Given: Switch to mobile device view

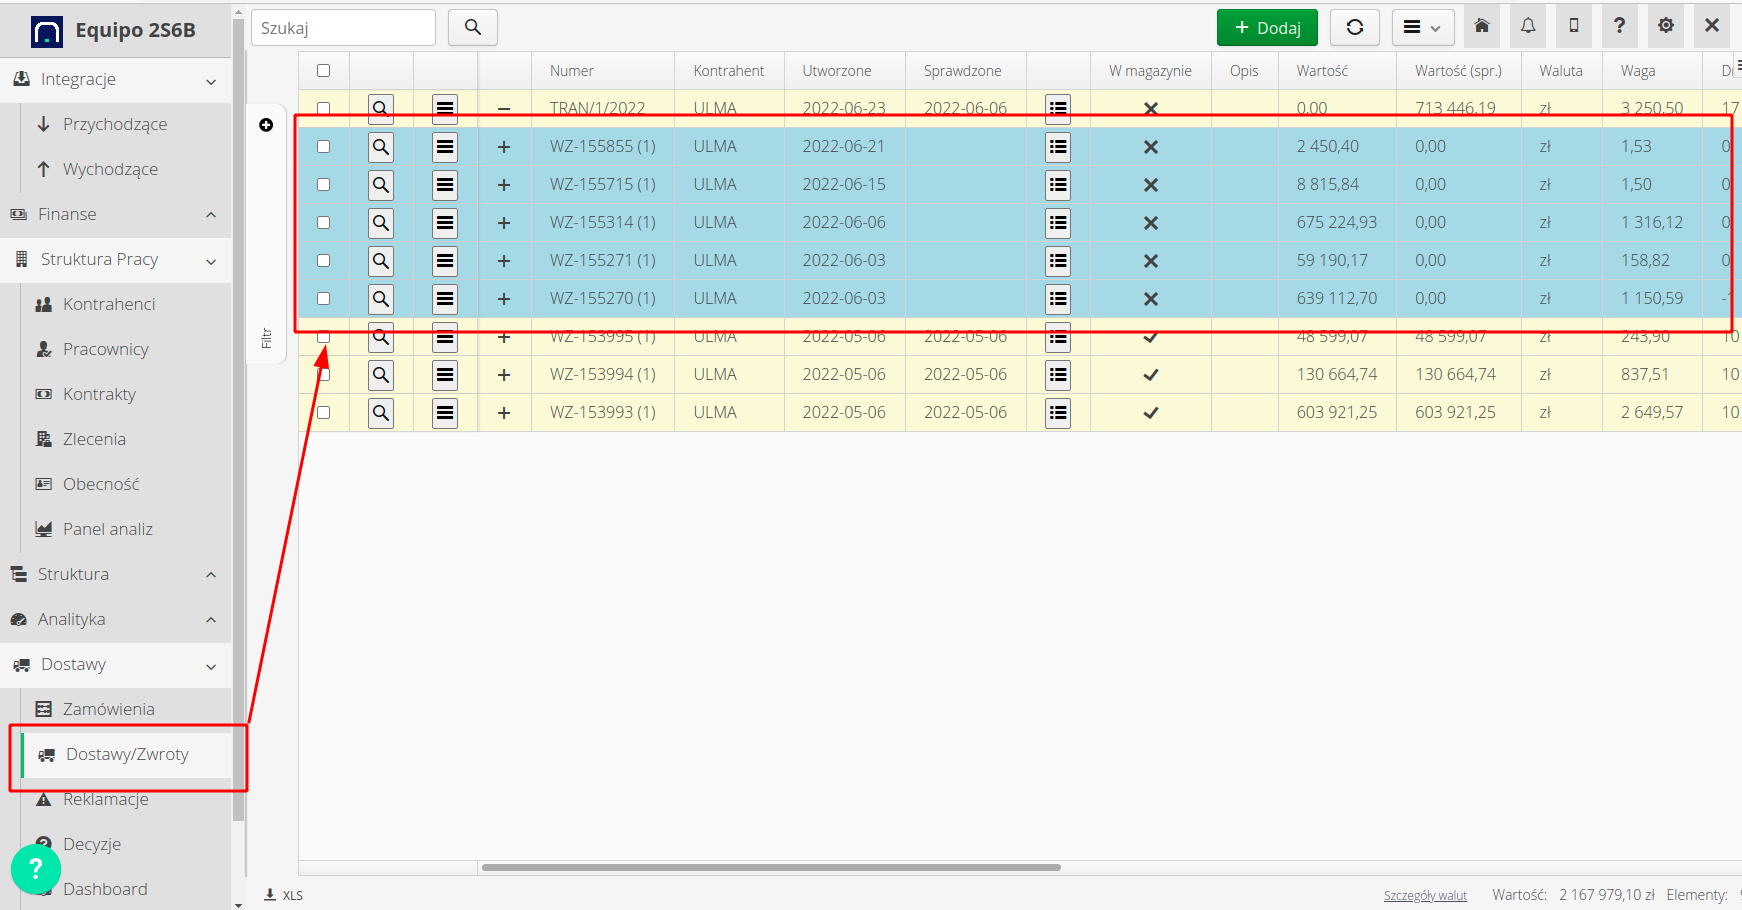Looking at the screenshot, I should pos(1573,25).
